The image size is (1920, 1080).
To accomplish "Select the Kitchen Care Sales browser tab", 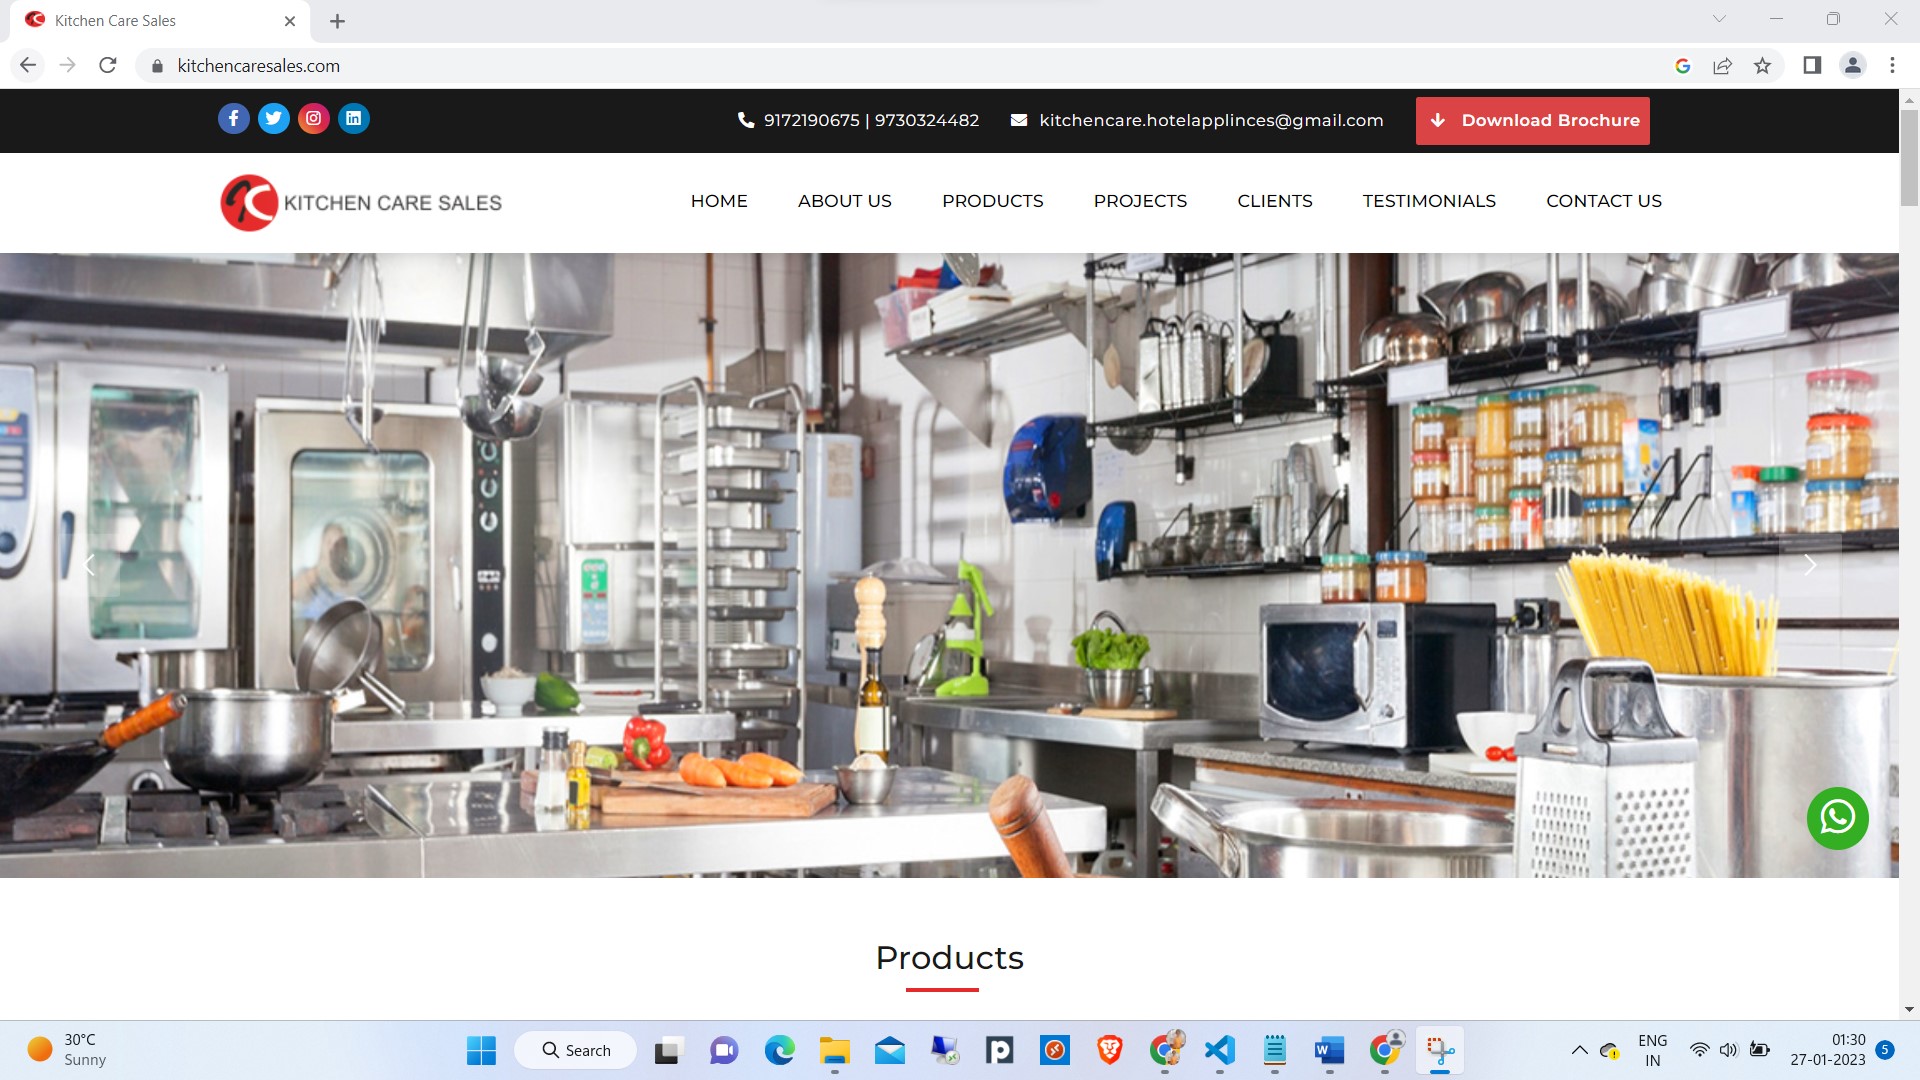I will point(160,21).
